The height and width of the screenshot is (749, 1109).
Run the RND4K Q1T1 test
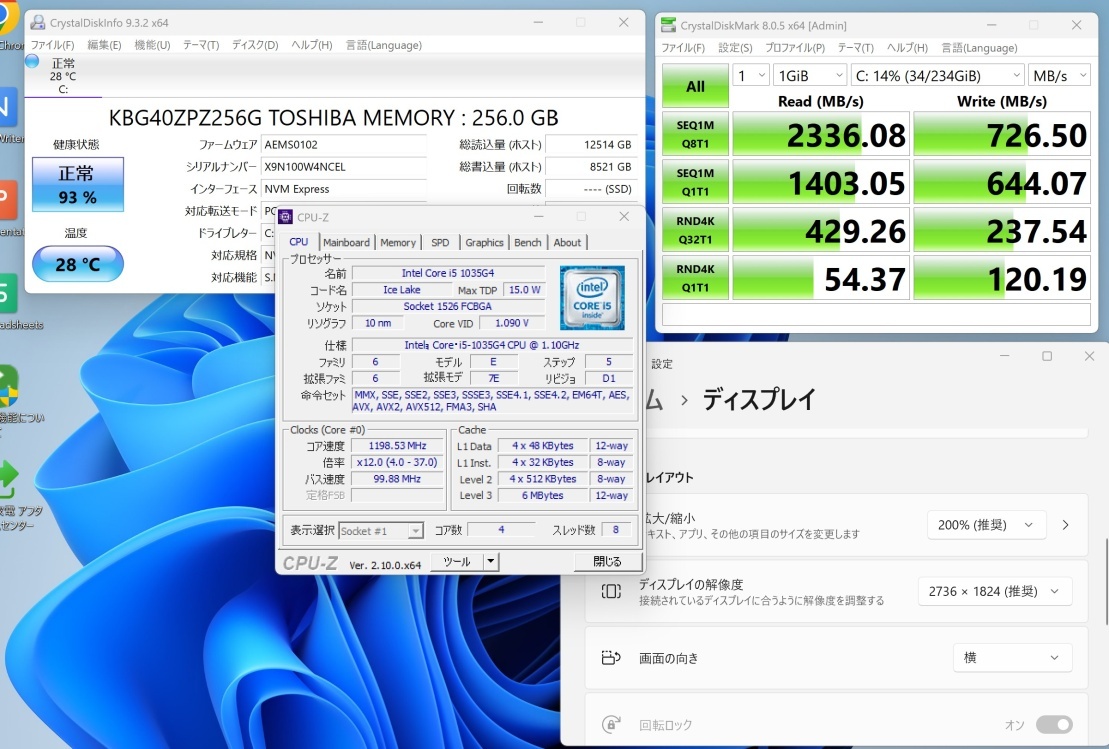click(x=695, y=279)
